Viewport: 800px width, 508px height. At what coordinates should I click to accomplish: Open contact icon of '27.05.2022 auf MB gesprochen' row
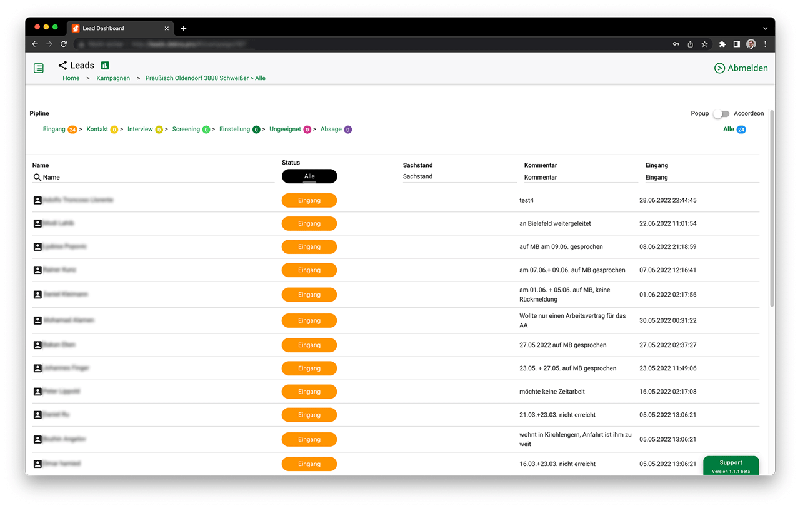pos(38,345)
